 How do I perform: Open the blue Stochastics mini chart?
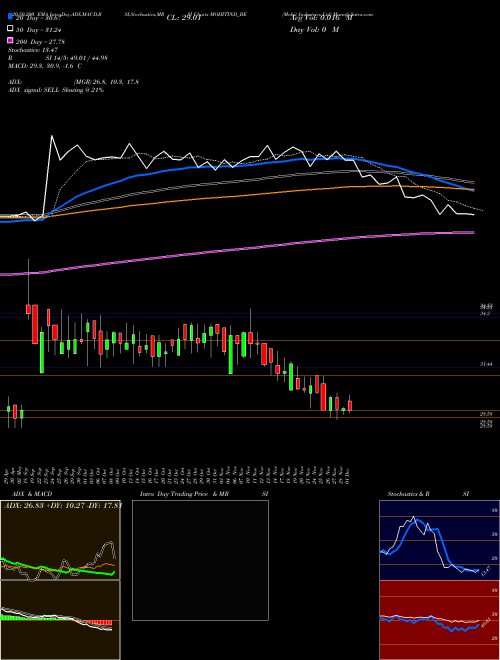click(439, 540)
